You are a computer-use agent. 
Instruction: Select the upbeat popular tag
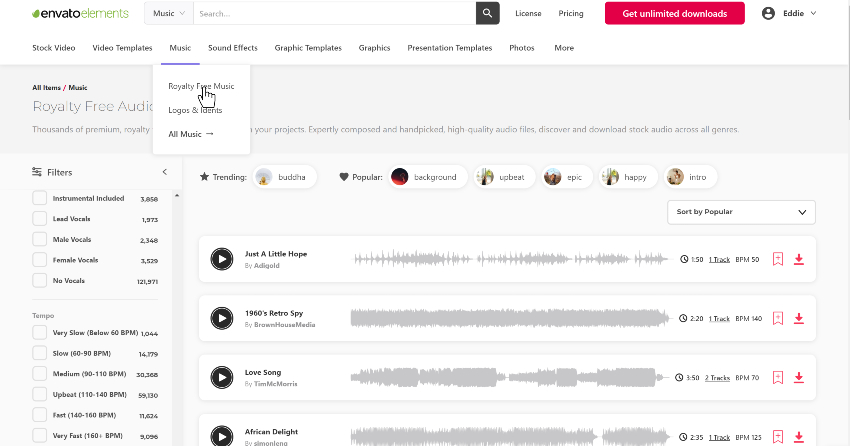504,177
